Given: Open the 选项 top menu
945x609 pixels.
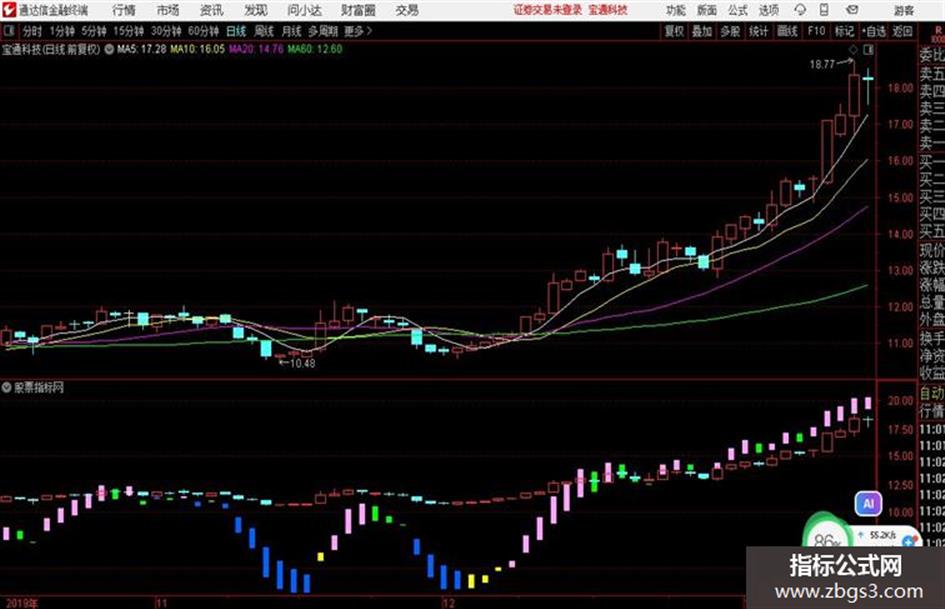Looking at the screenshot, I should point(769,10).
